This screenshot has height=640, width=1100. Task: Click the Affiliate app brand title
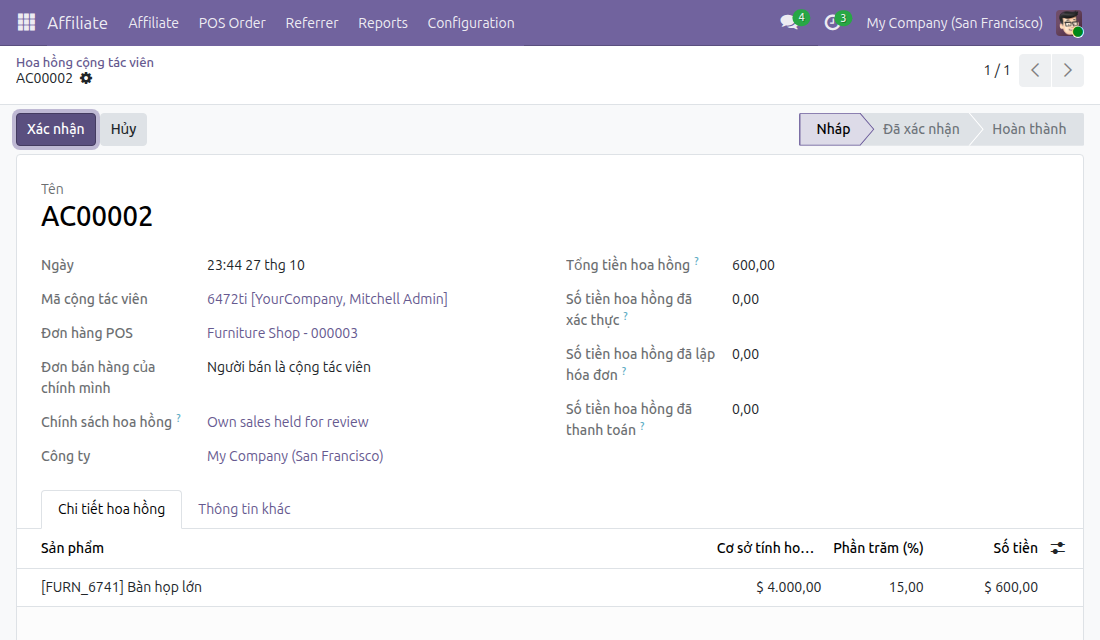click(x=77, y=22)
